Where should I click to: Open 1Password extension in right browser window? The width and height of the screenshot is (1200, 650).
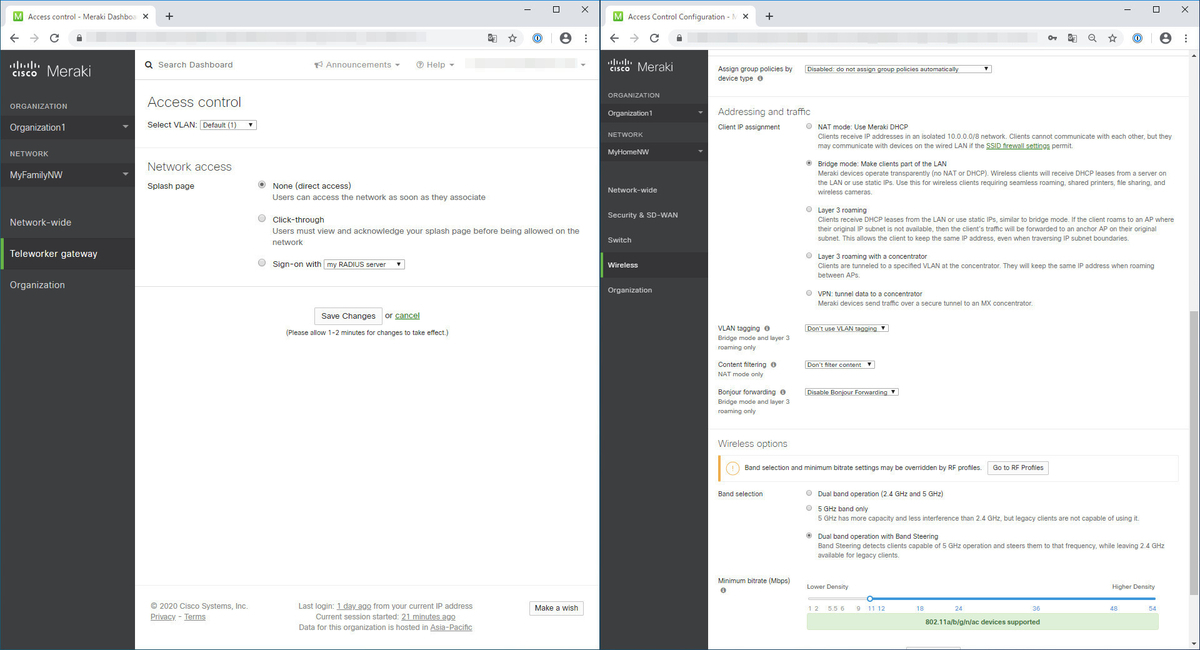[1137, 38]
